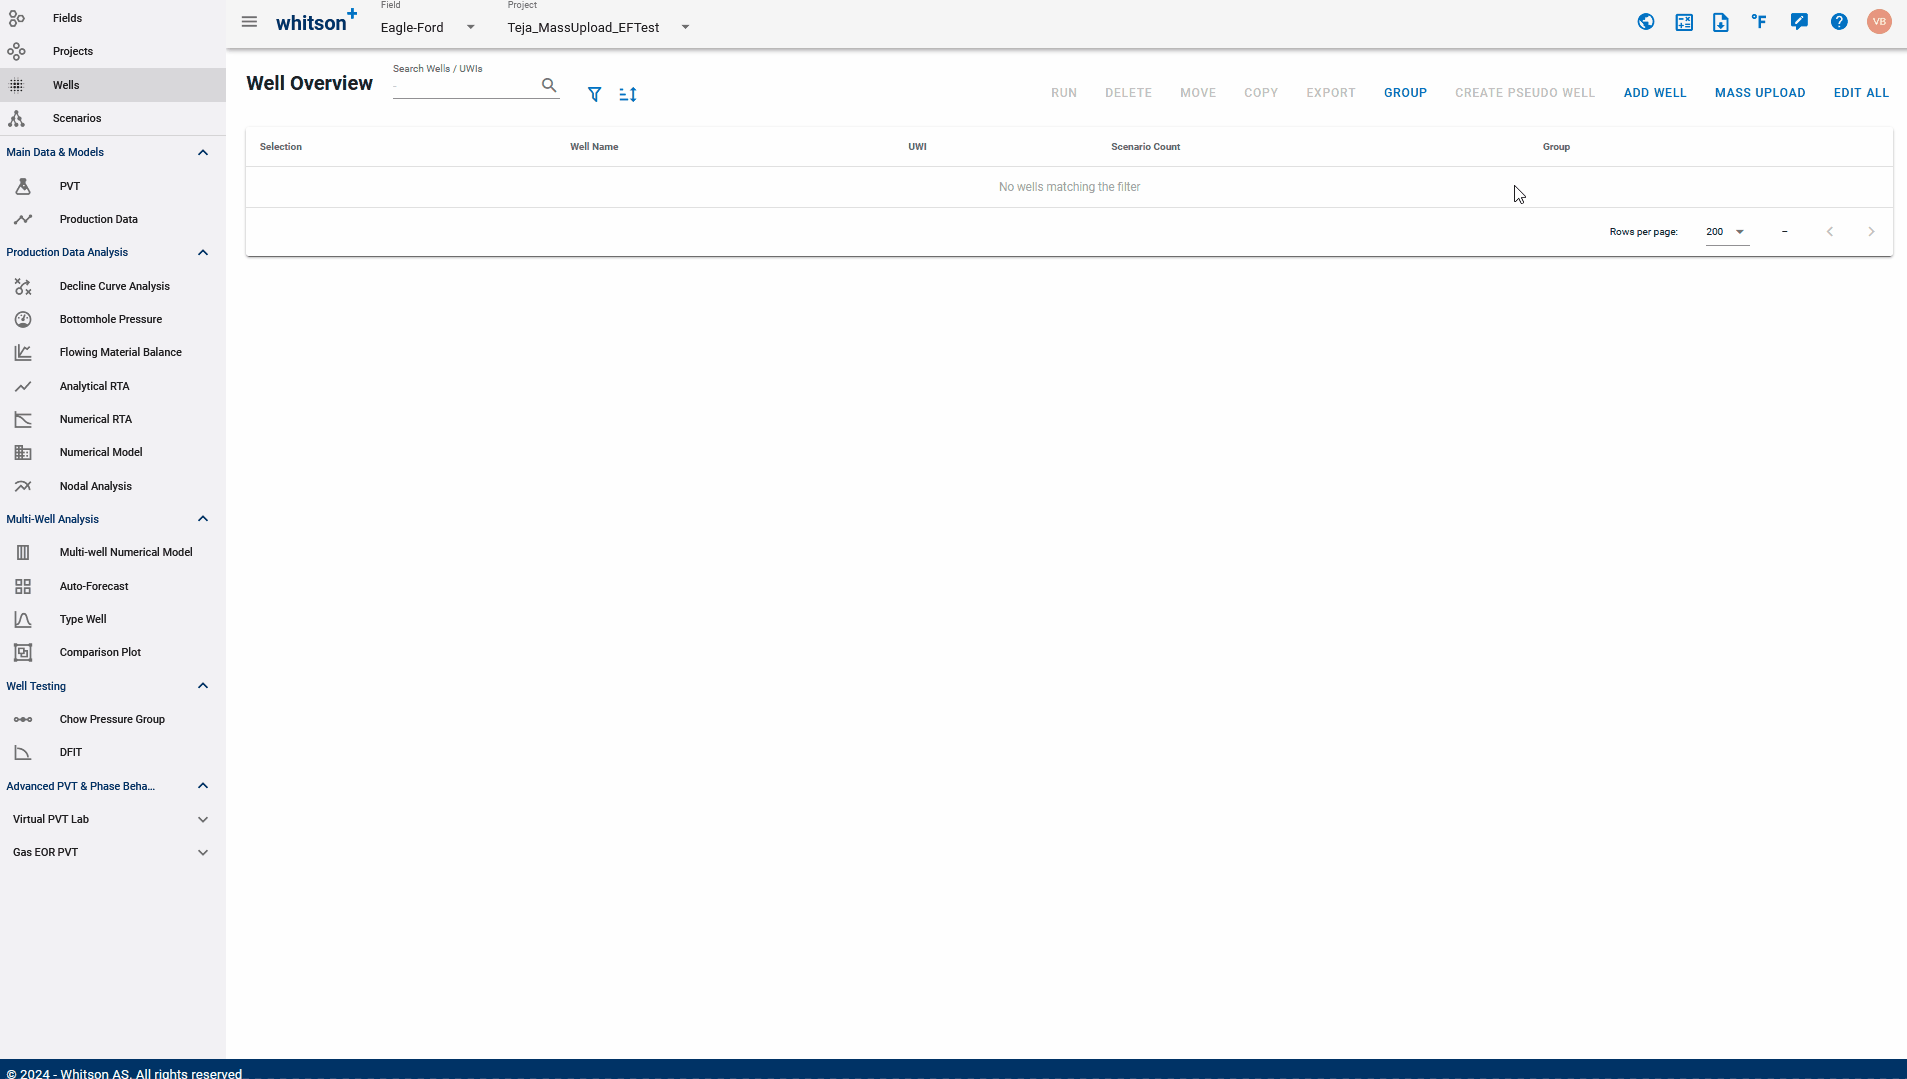1907x1079 pixels.
Task: Open the globe map icon
Action: click(1646, 22)
